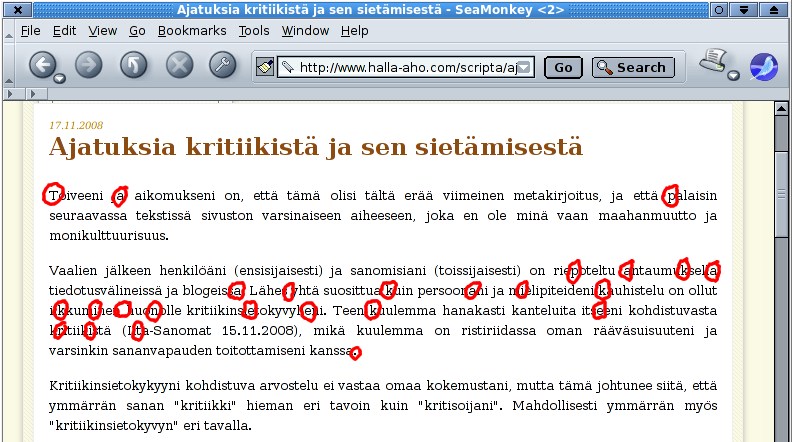Click the Forward navigation button
This screenshot has height=442, width=792.
click(x=89, y=65)
